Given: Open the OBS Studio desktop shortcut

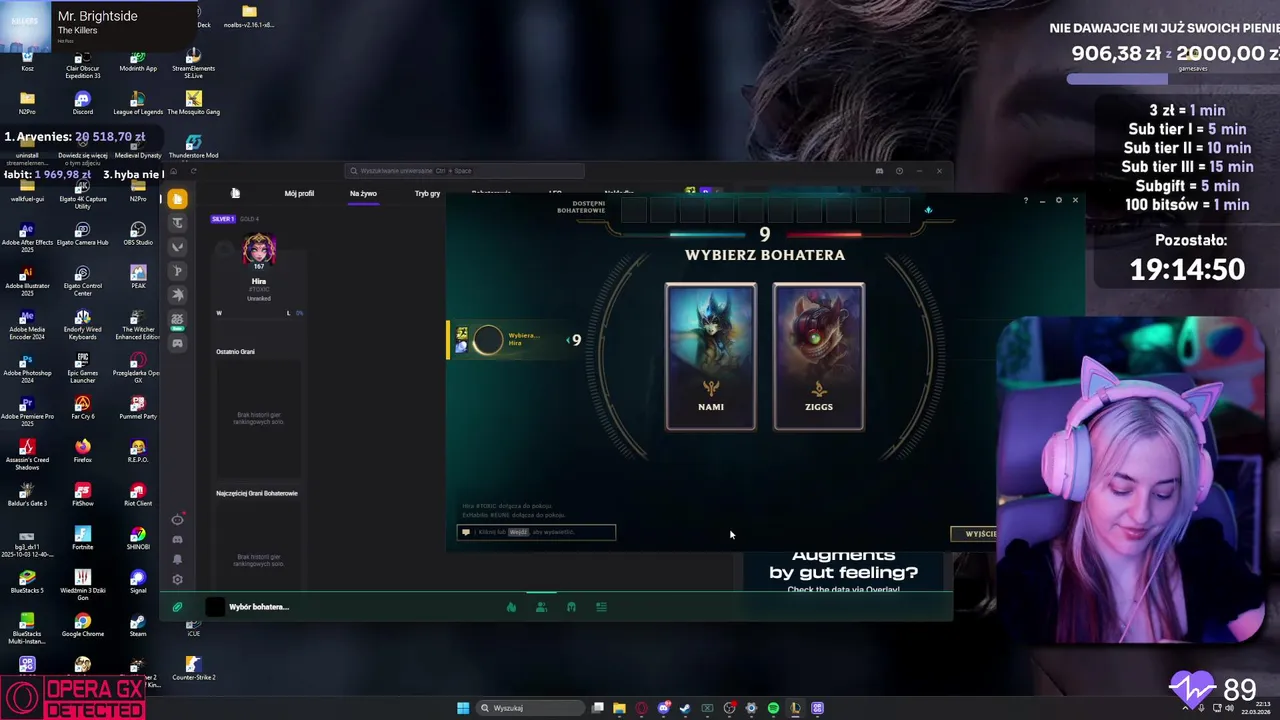Looking at the screenshot, I should [x=138, y=234].
